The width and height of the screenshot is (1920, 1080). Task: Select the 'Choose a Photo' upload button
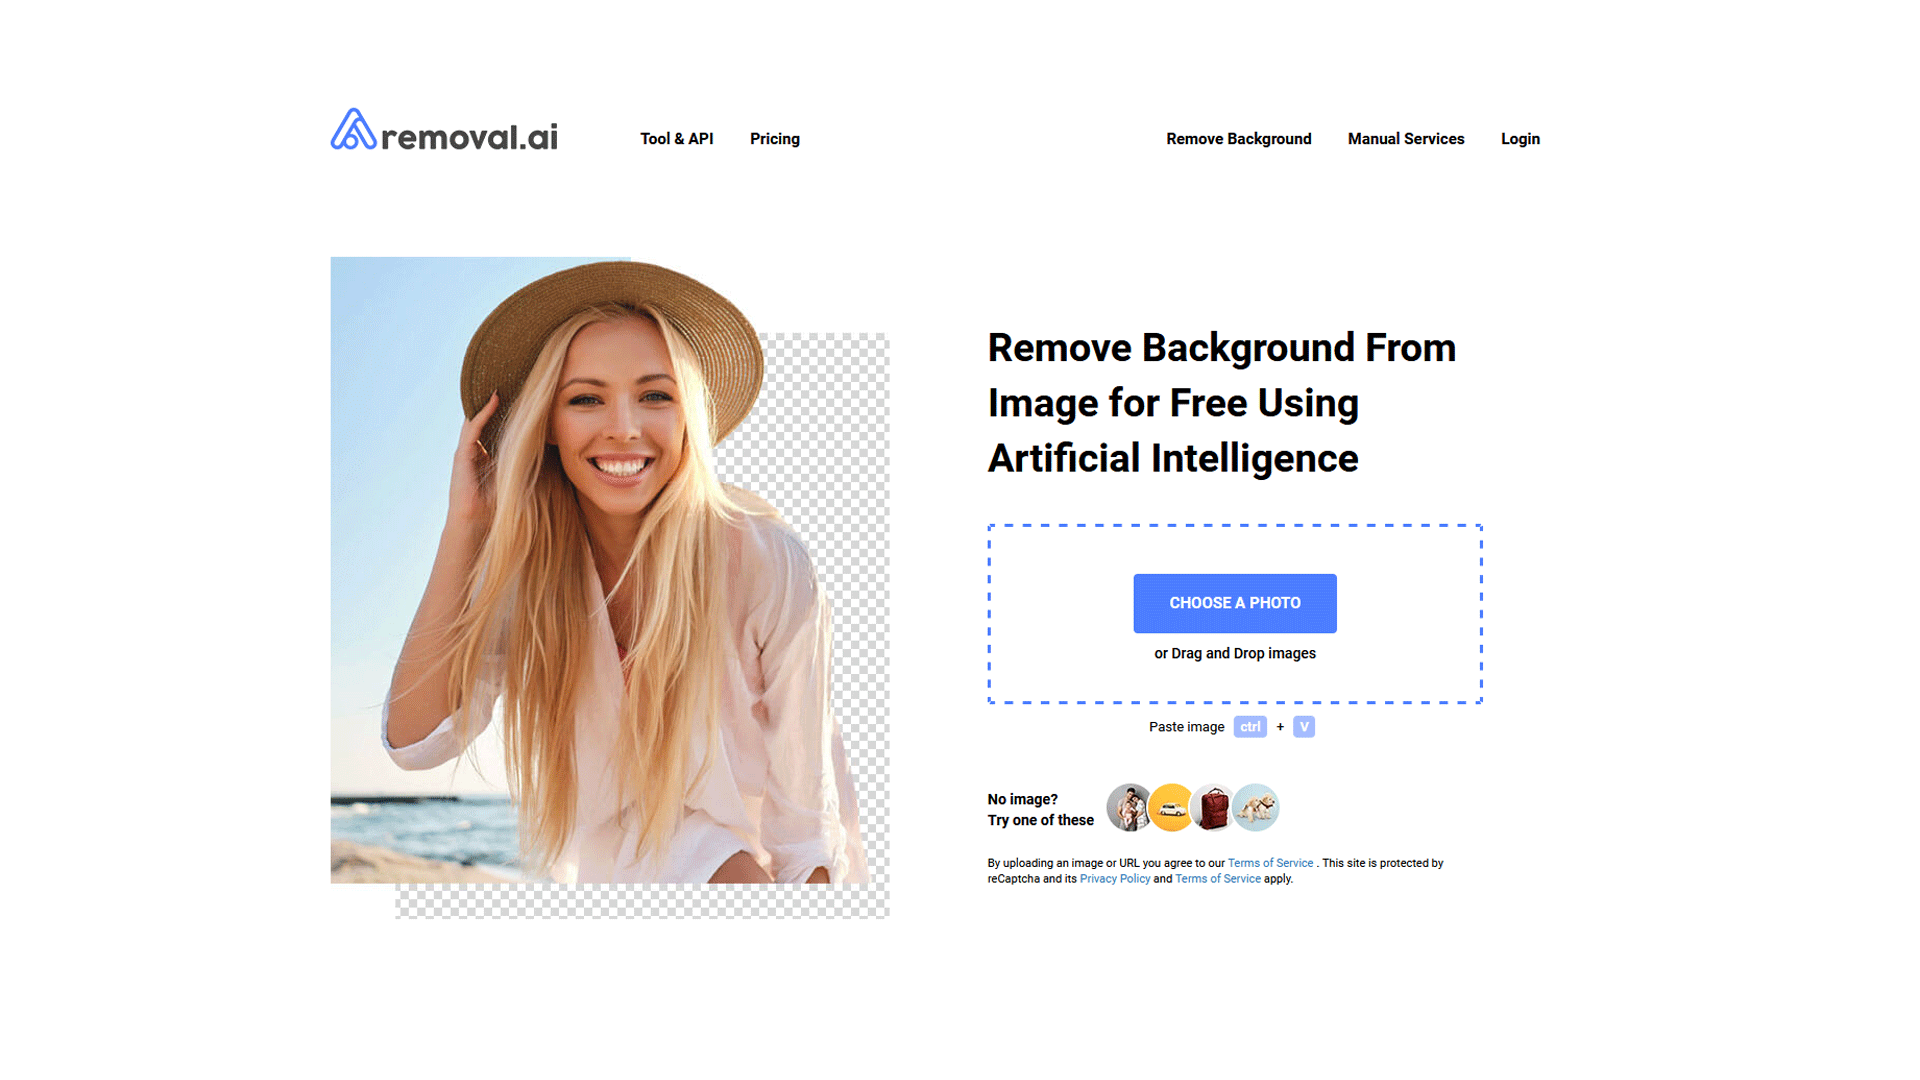pyautogui.click(x=1234, y=601)
